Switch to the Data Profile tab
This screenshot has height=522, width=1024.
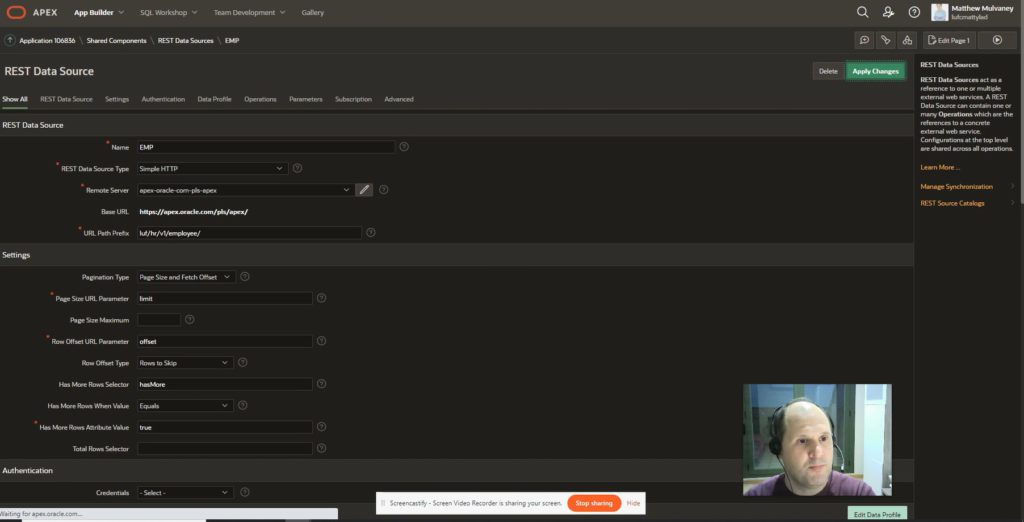coord(214,99)
